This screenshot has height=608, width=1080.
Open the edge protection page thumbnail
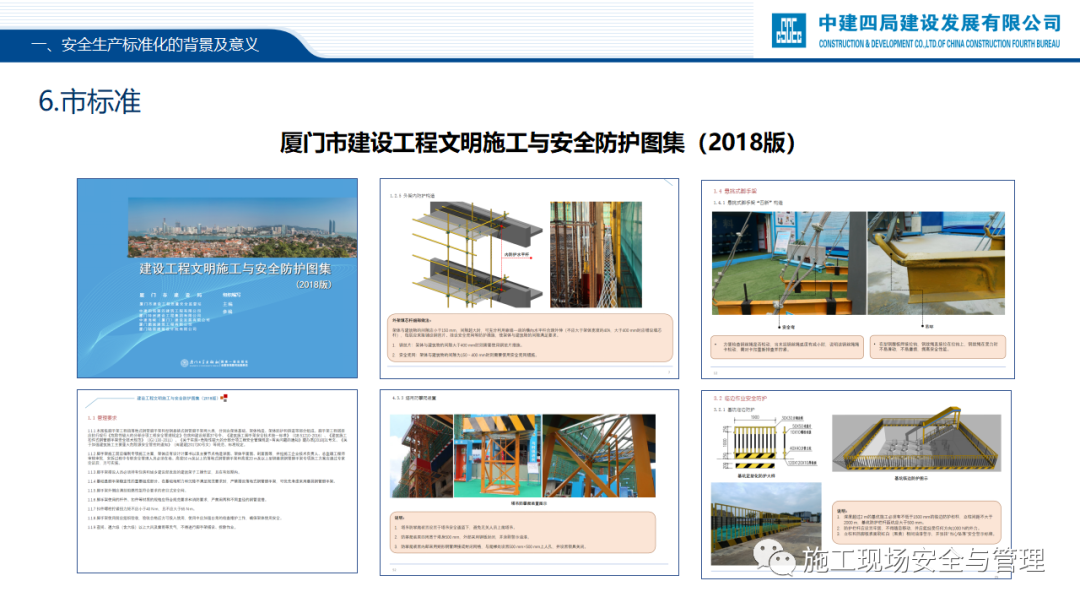(x=856, y=485)
